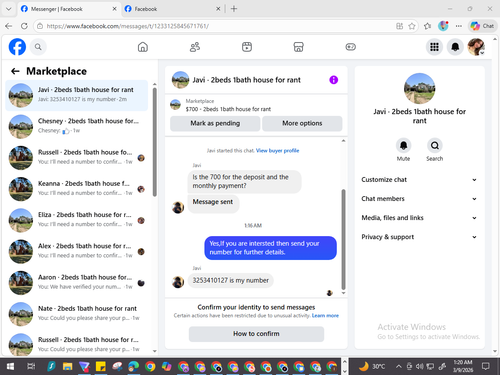Click the chat list scrollbar
500x375 pixels.
[x=155, y=142]
